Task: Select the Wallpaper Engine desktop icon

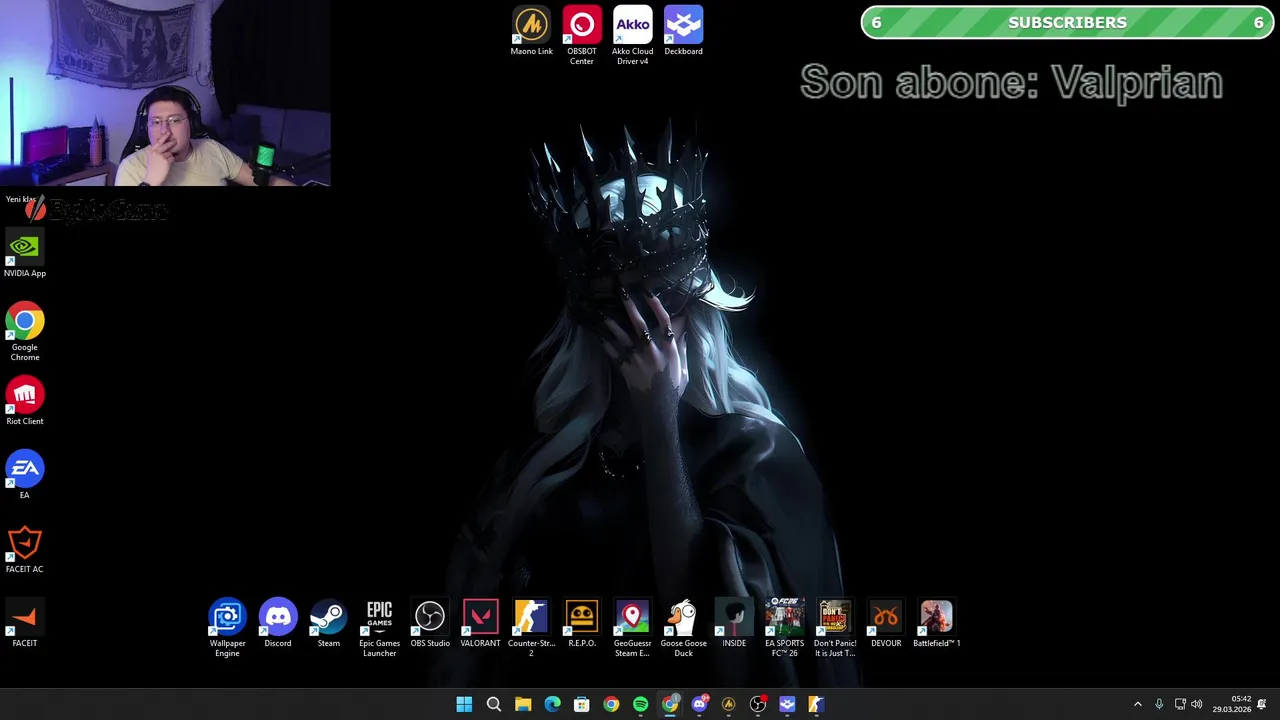Action: click(227, 628)
